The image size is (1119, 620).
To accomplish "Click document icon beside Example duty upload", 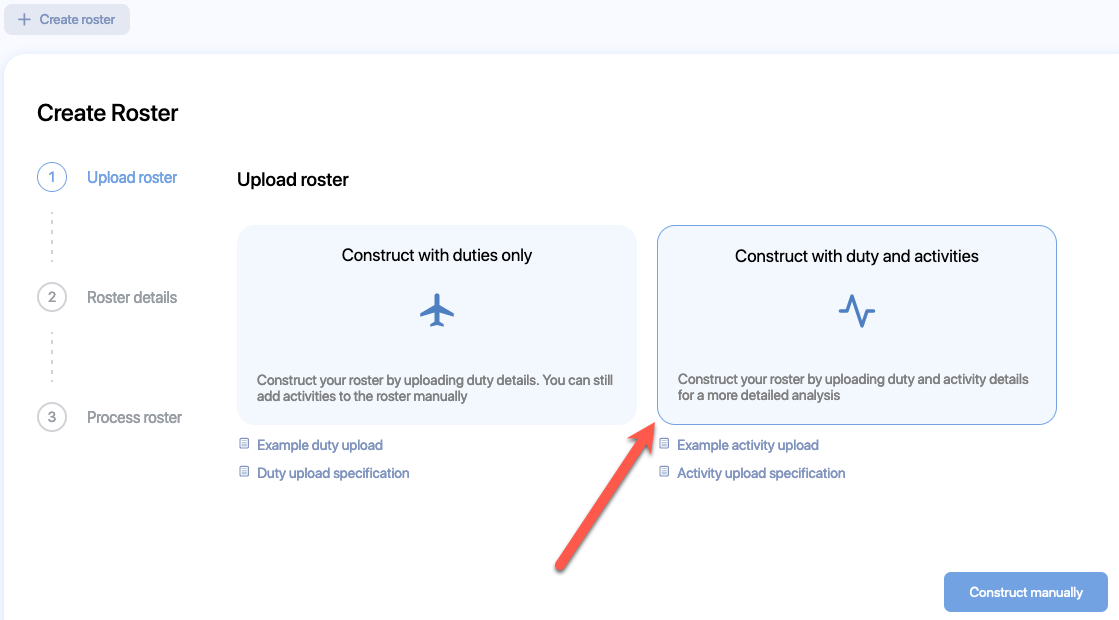I will [244, 444].
